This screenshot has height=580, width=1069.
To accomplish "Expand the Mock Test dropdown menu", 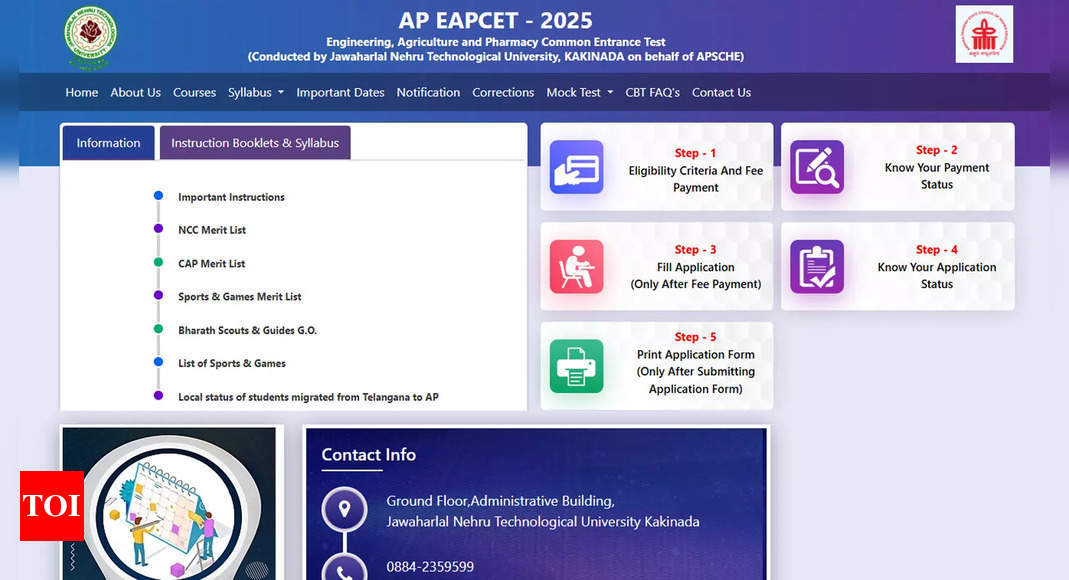I will coord(579,93).
